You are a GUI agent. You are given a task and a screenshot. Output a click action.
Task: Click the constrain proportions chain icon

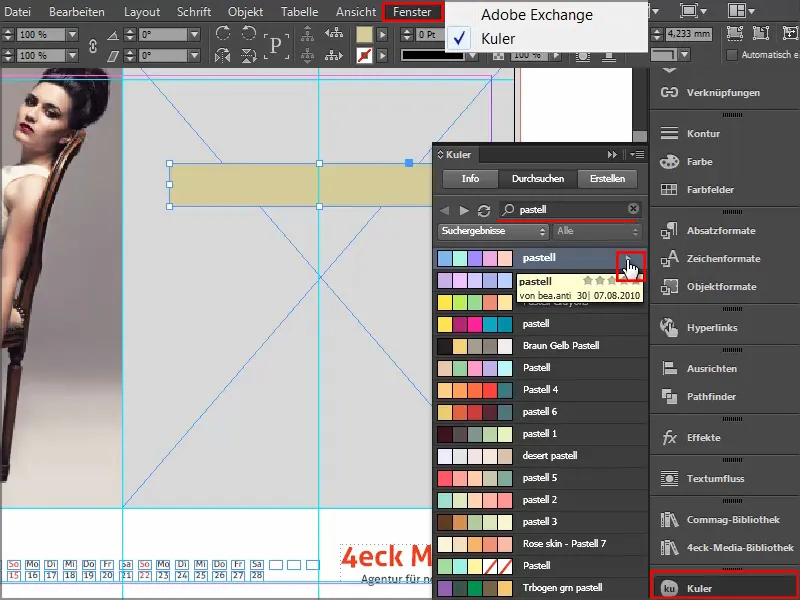click(92, 46)
